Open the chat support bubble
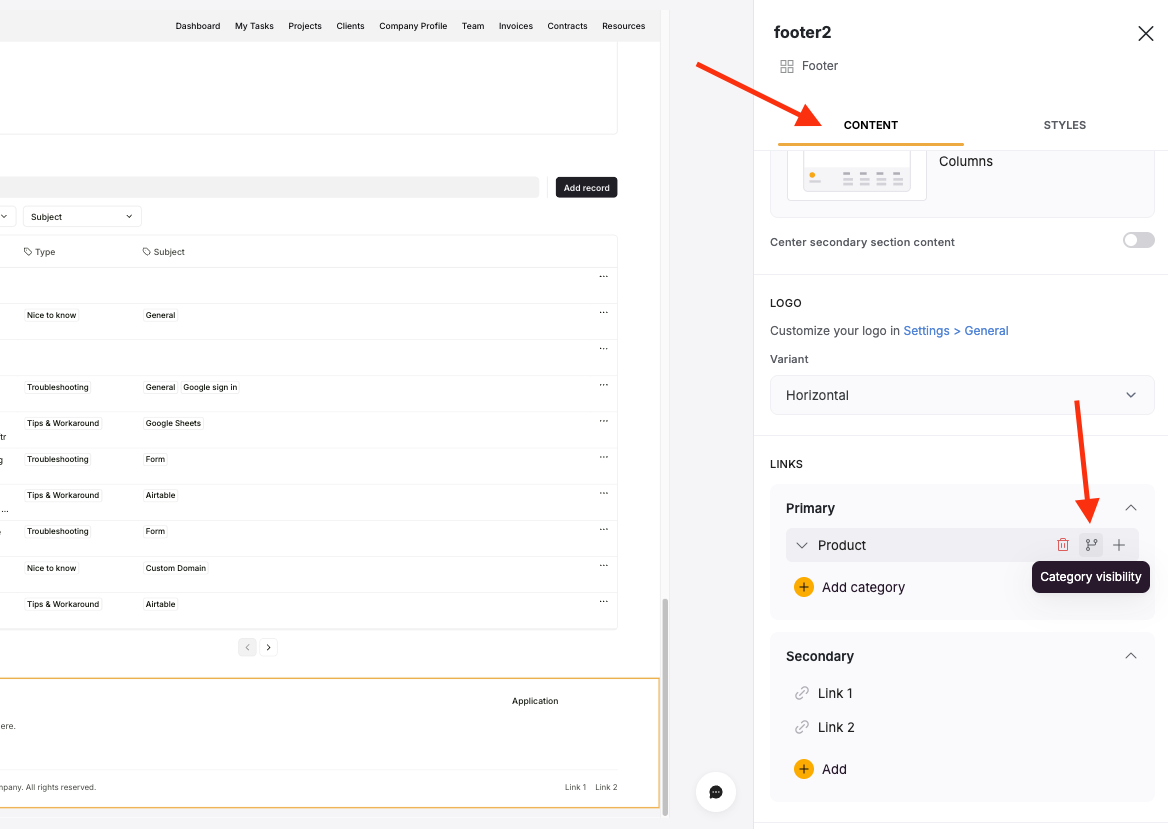Screen dimensions: 1168x829 (x=716, y=792)
